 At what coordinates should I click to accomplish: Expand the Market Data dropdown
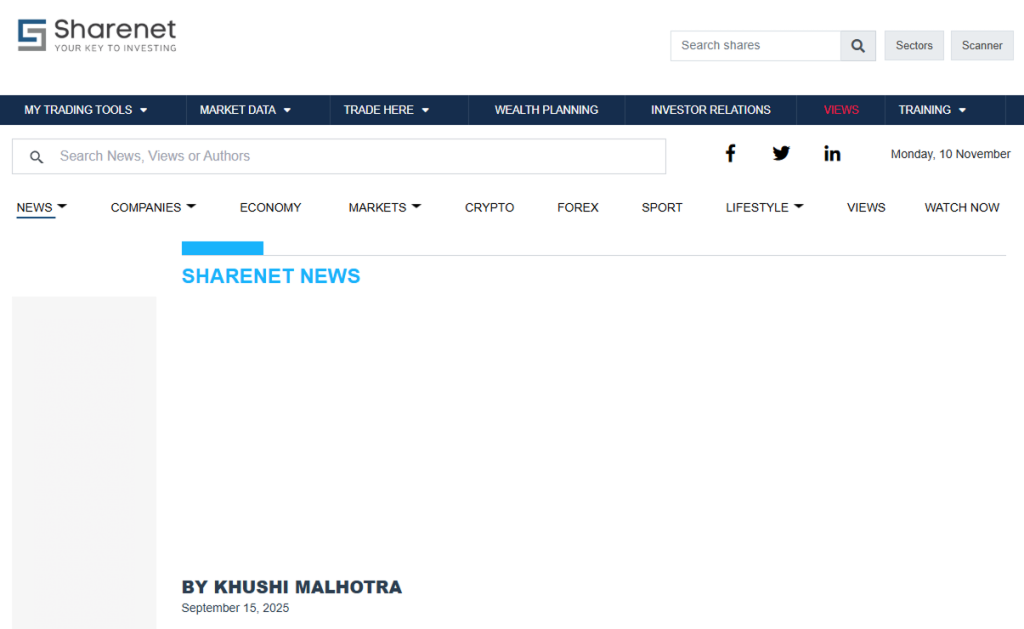[245, 110]
